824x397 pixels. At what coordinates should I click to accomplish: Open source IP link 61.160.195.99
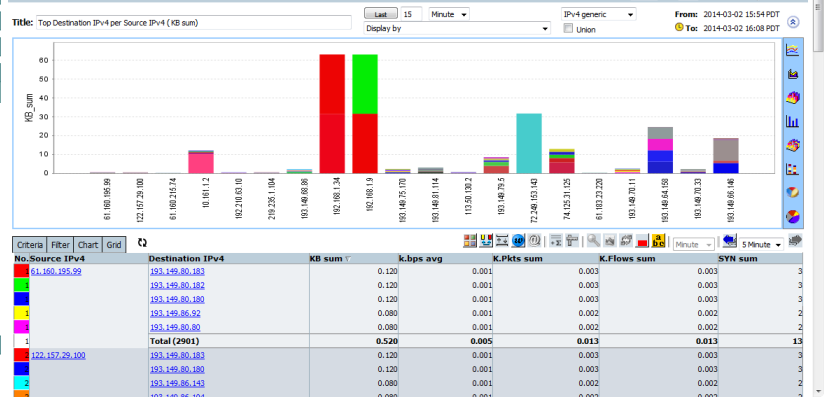(x=56, y=271)
